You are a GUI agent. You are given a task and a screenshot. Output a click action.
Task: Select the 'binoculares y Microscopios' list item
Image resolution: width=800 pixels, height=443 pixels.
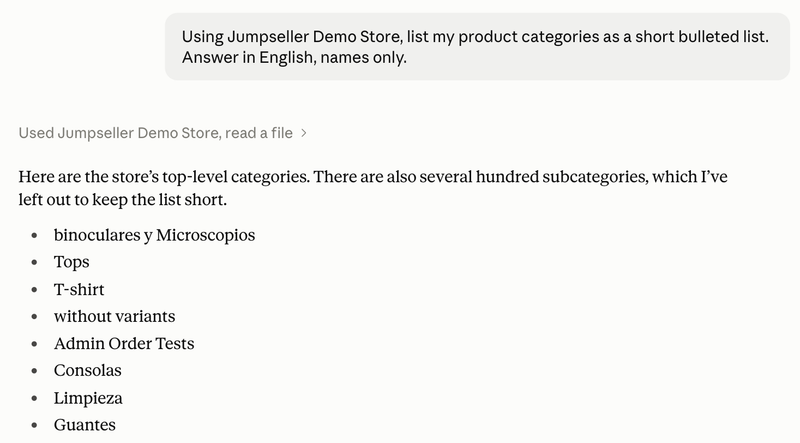coord(154,235)
